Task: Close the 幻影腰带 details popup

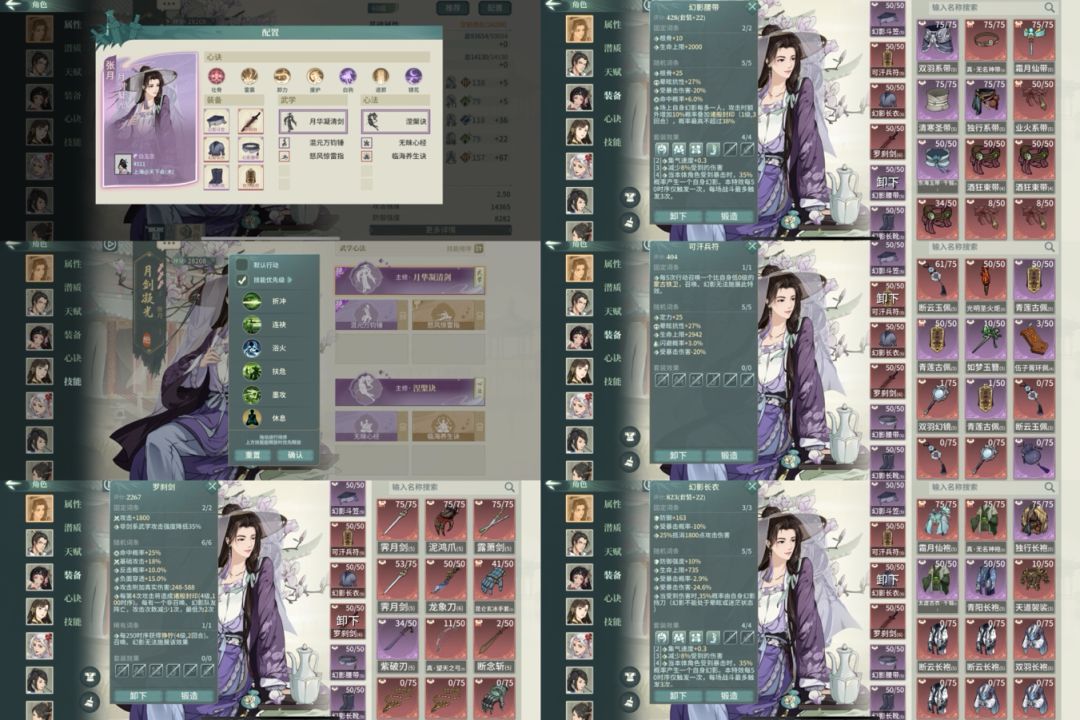Action: pos(752,6)
